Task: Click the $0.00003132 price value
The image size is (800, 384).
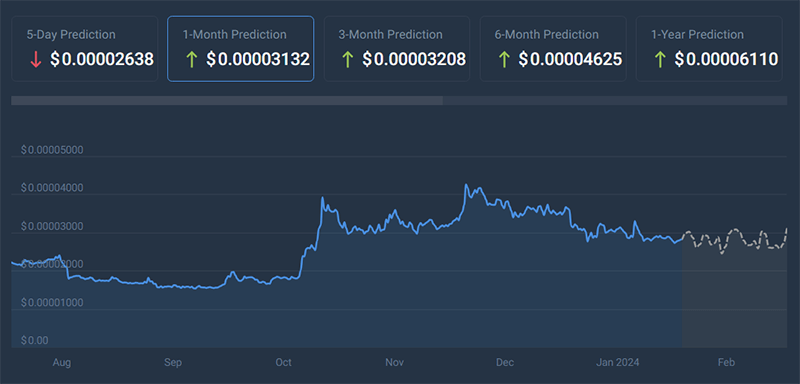Action: click(x=258, y=59)
